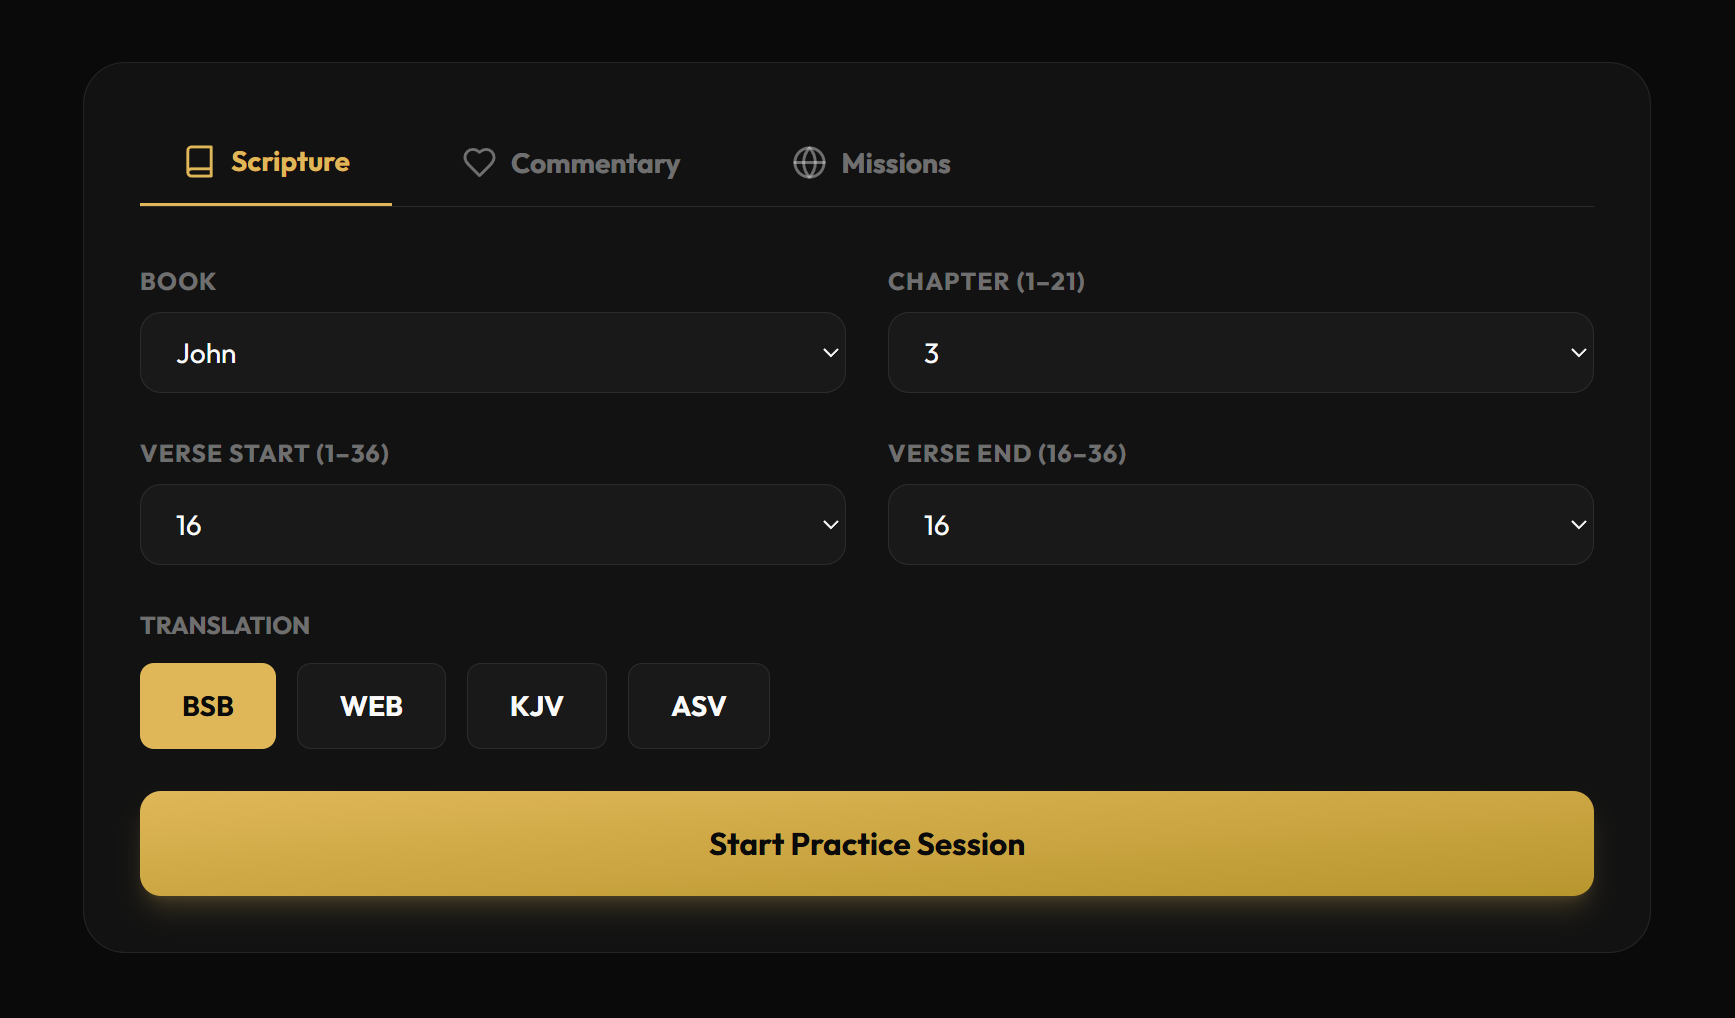Switch to the Missions tab
Viewport: 1735px width, 1018px height.
896,163
